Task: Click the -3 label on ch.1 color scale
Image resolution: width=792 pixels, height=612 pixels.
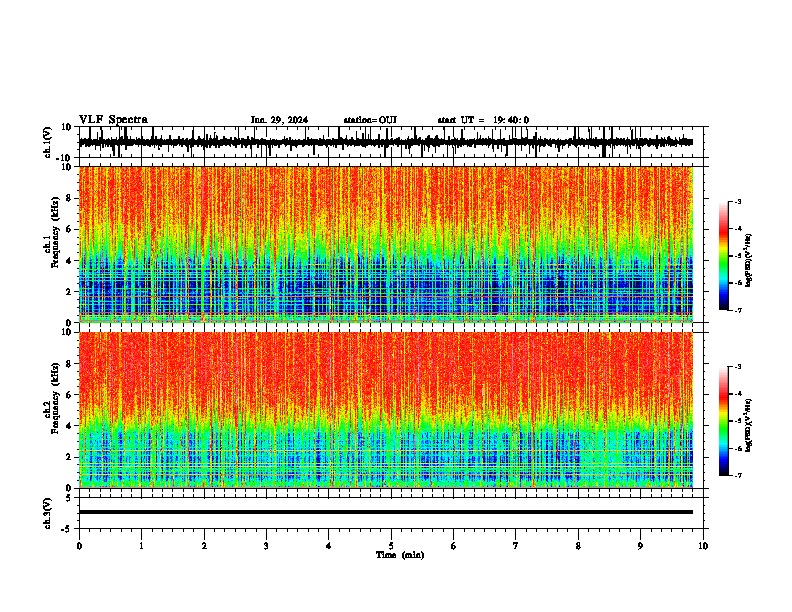Action: 737,201
